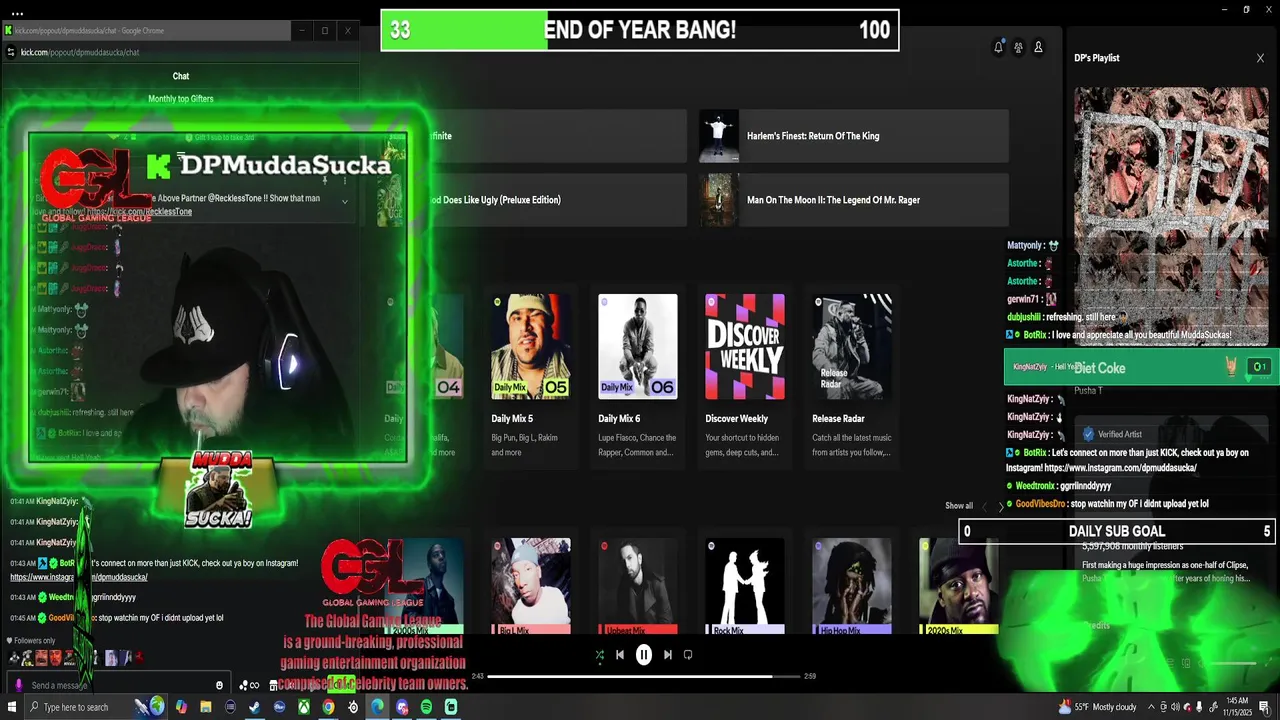The image size is (1280, 720).
Task: Open Spotify friend activity icon
Action: 1018,47
